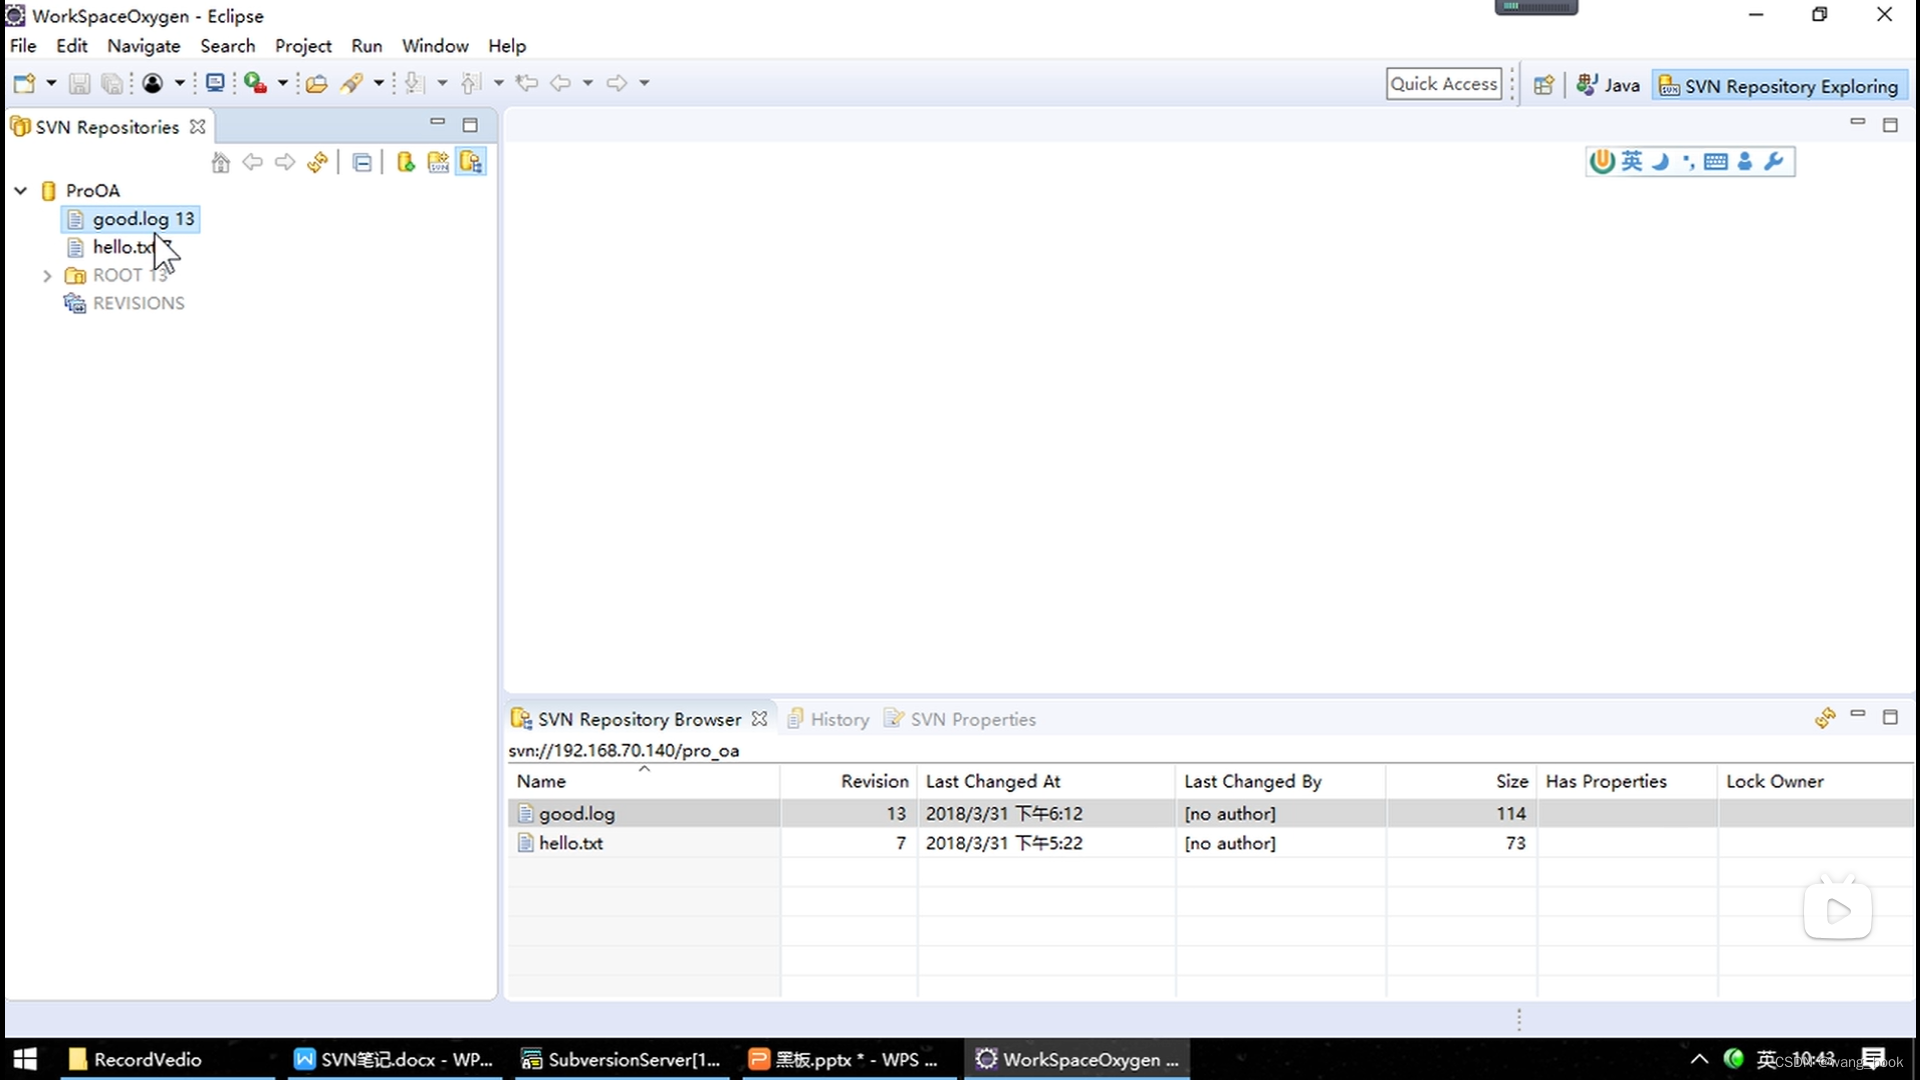Click the Open Task folder icon
Viewport: 1920px width, 1080px height.
317,83
